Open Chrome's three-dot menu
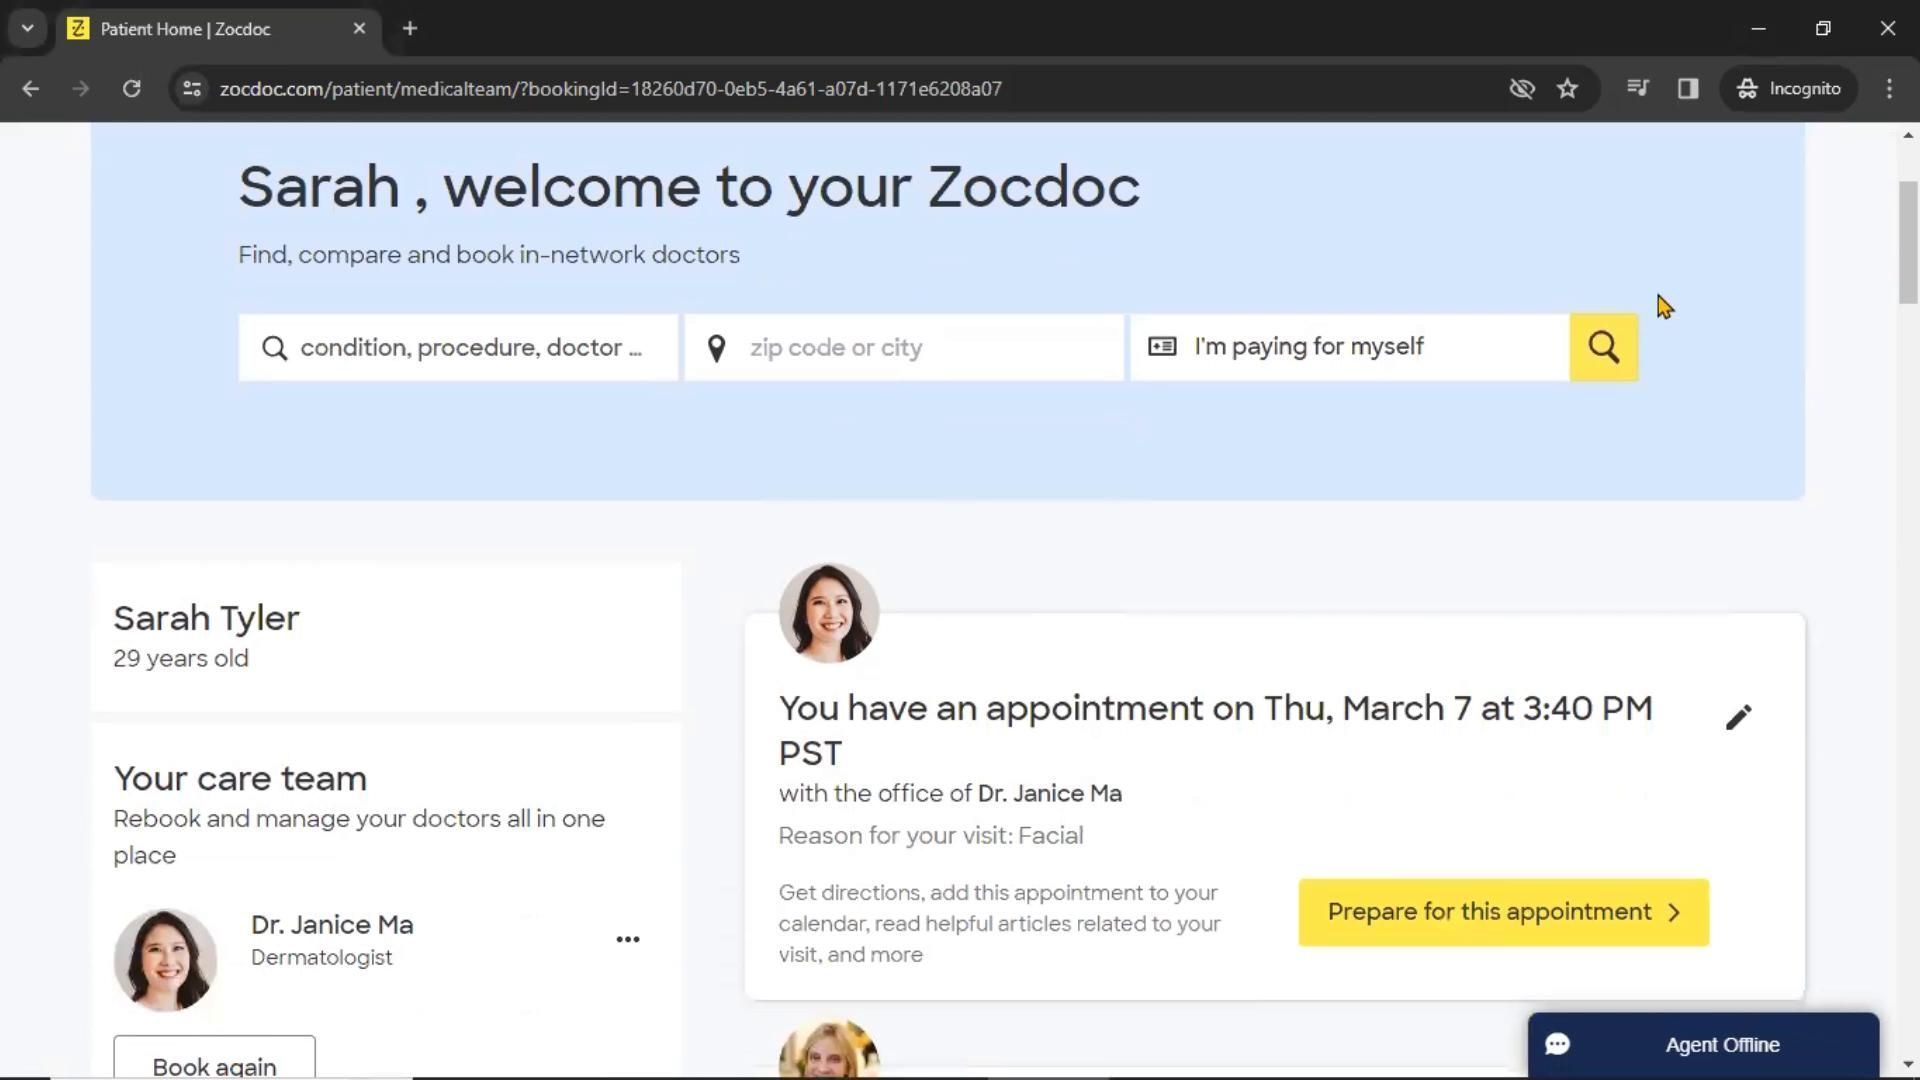This screenshot has width=1920, height=1080. click(x=1889, y=89)
